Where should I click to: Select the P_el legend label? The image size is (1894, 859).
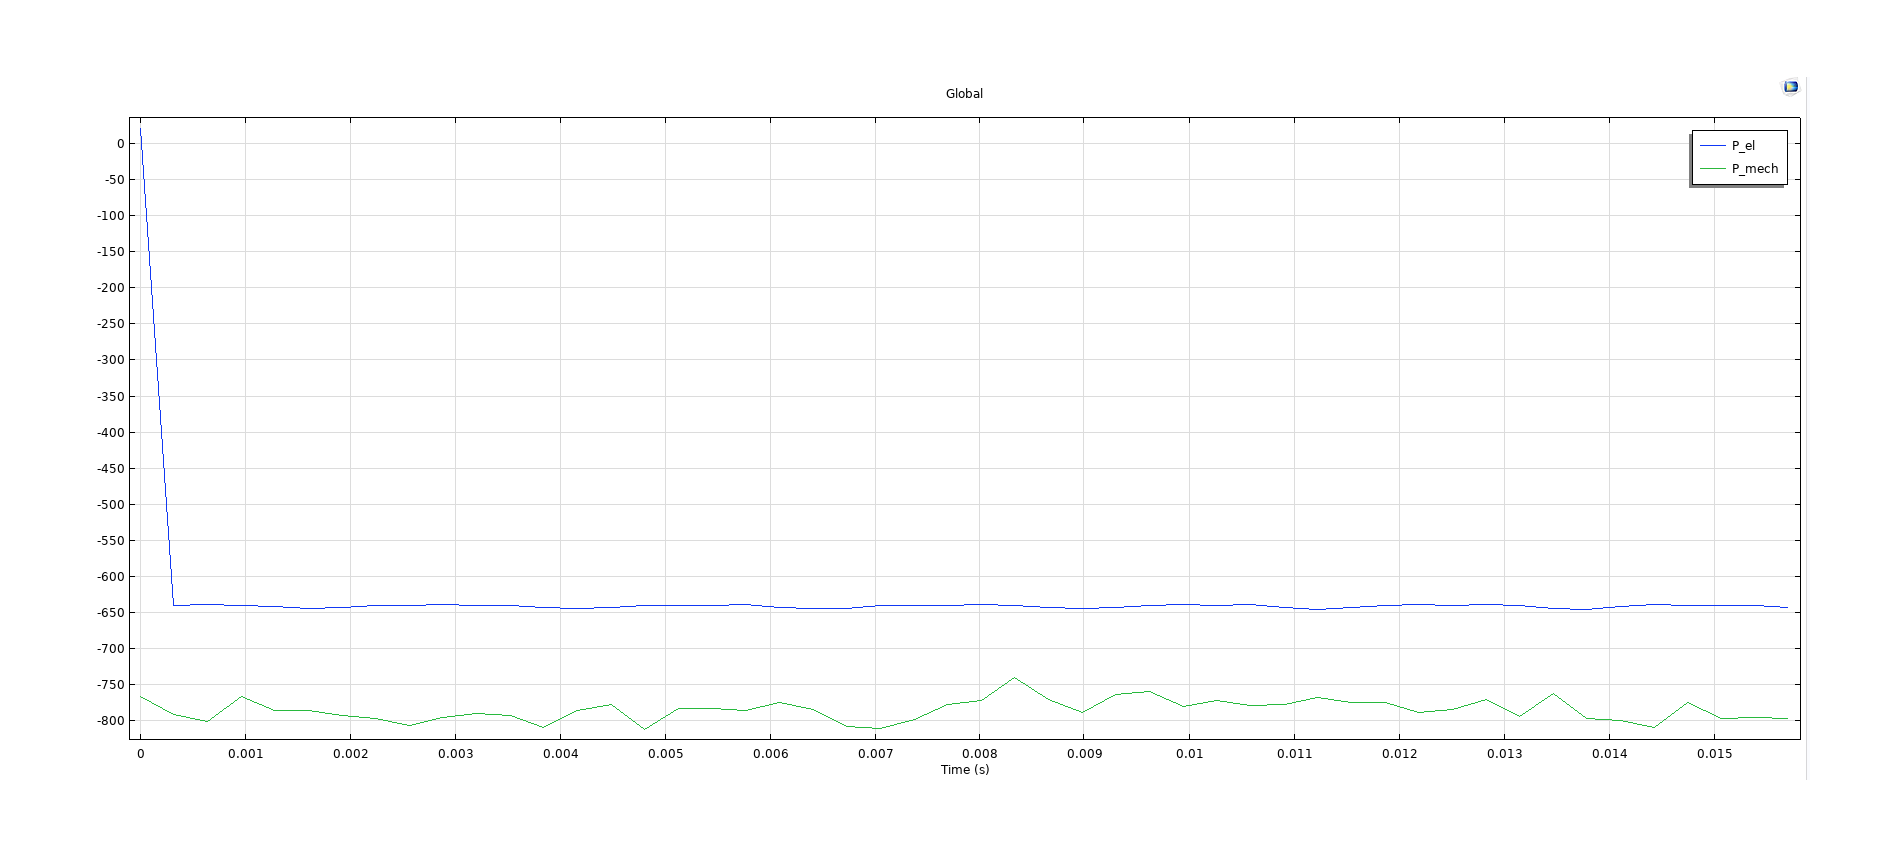1743,146
